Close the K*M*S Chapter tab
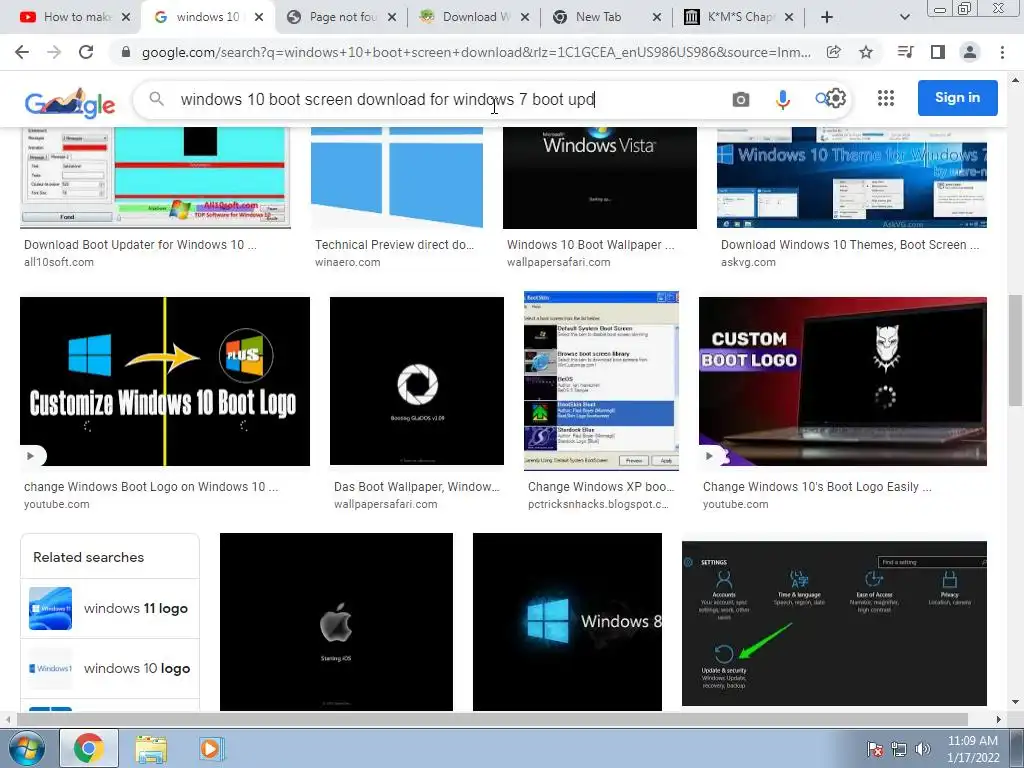1024x768 pixels. [789, 17]
